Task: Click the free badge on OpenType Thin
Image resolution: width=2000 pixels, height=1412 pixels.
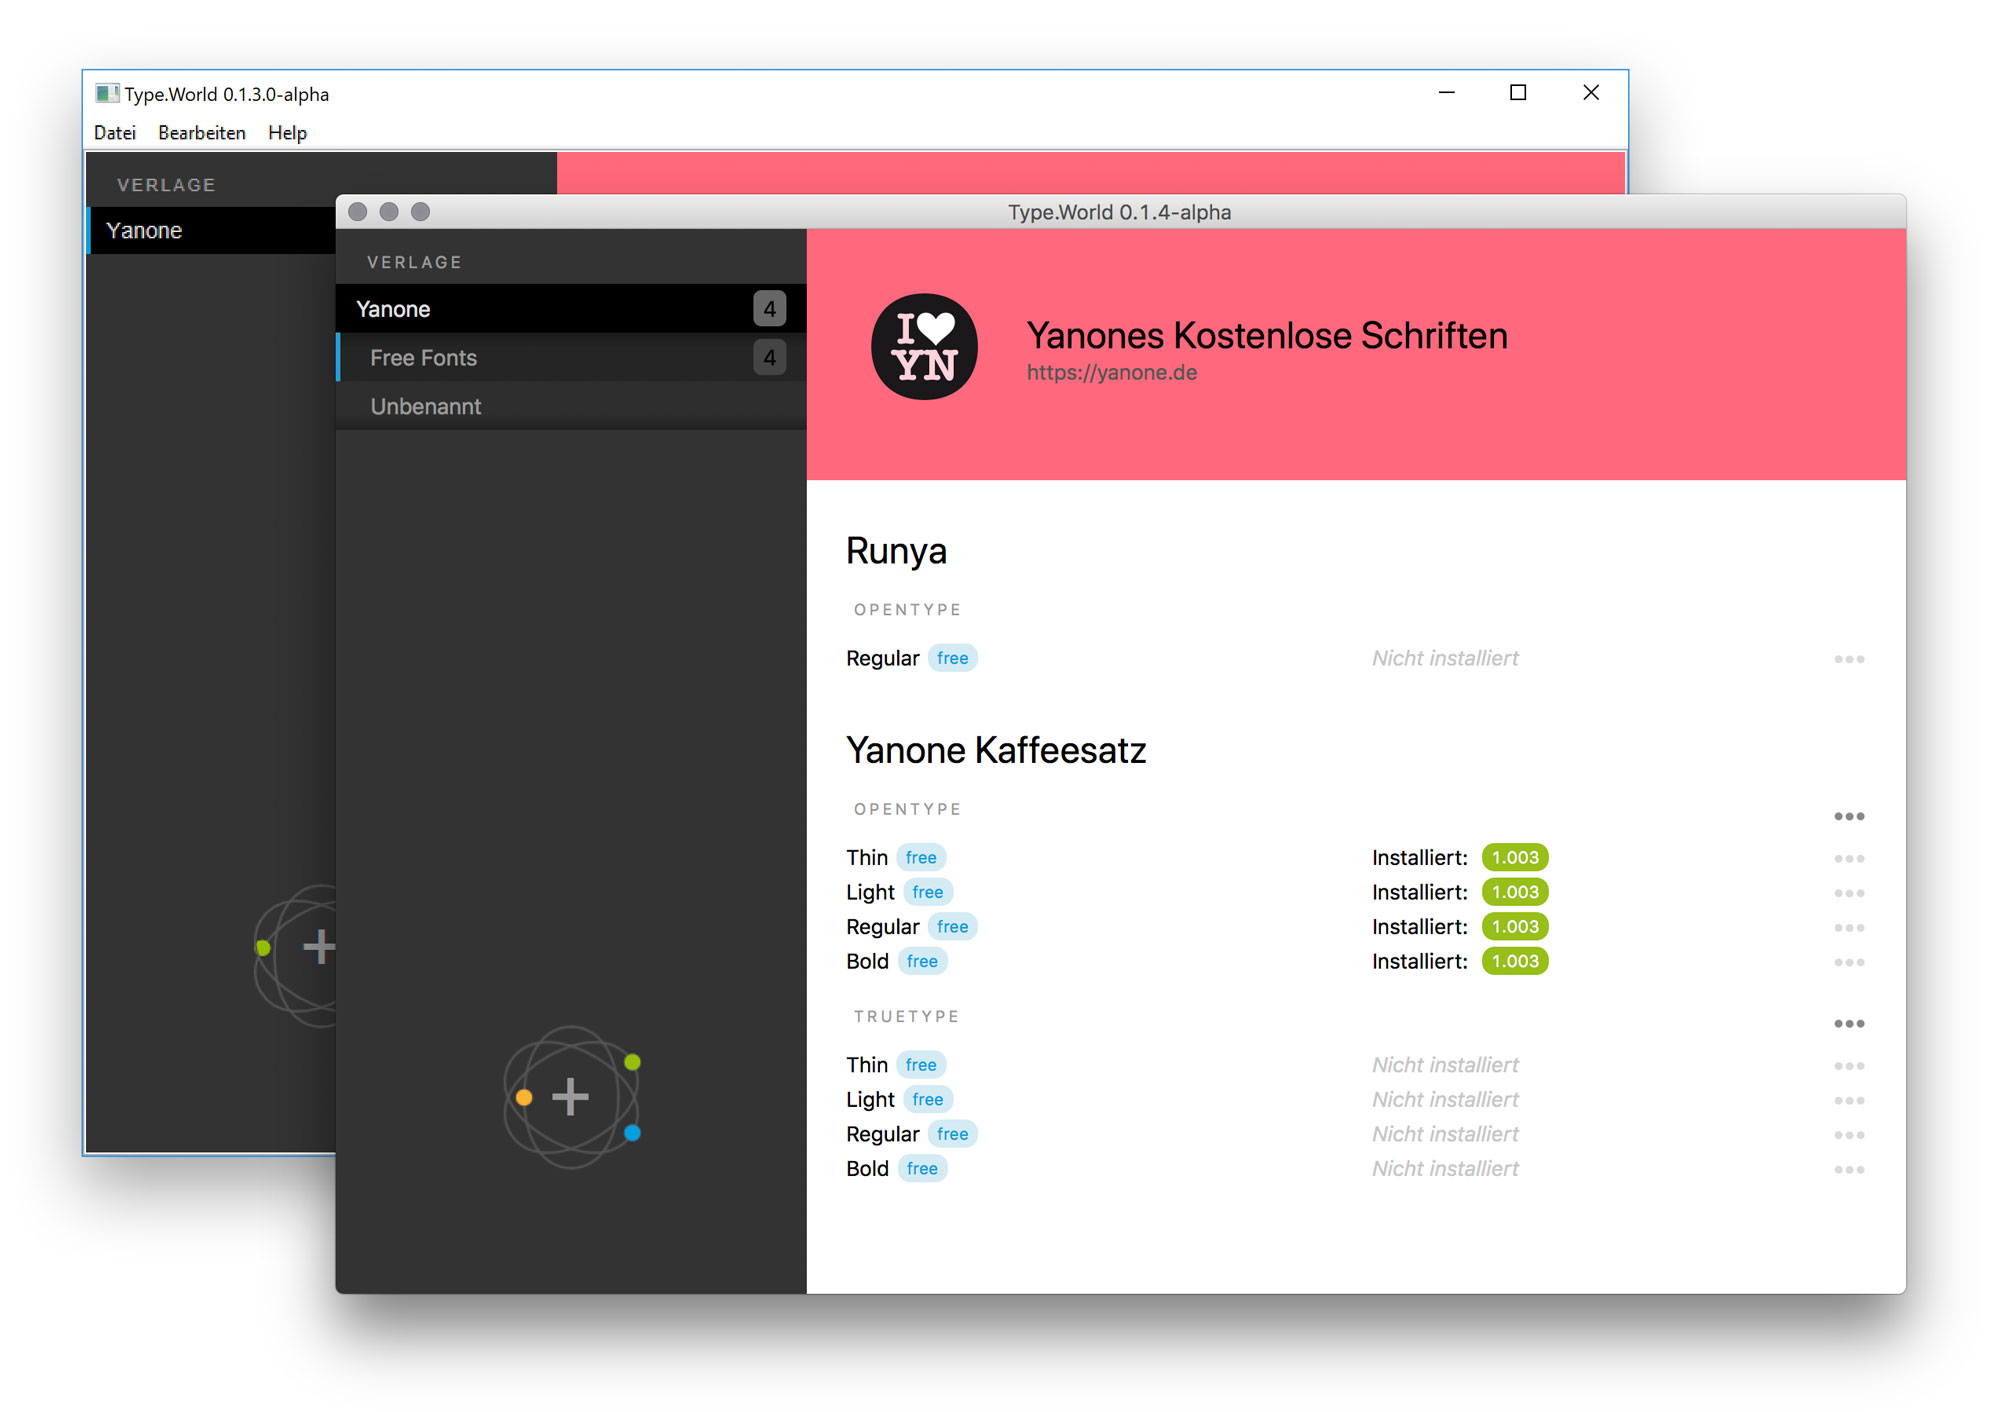Action: click(921, 857)
